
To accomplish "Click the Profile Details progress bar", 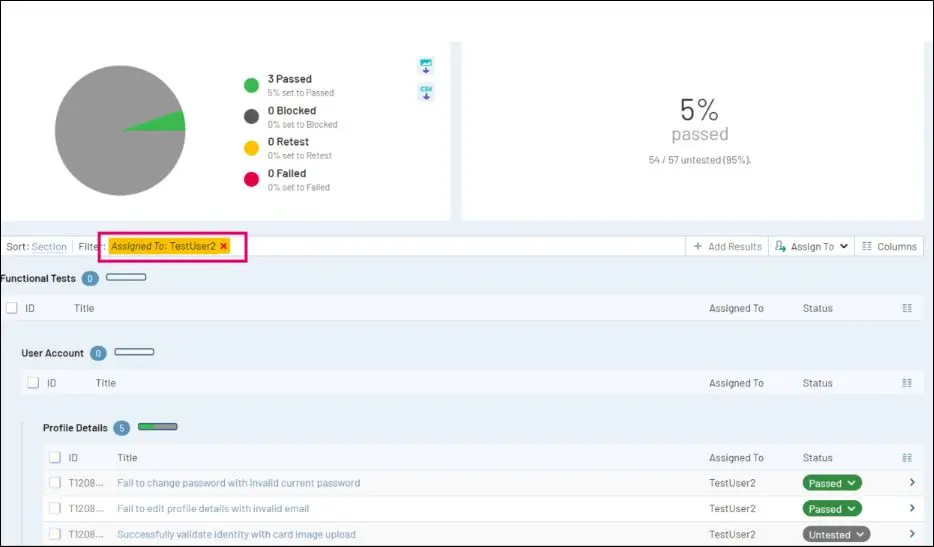I will [x=158, y=427].
